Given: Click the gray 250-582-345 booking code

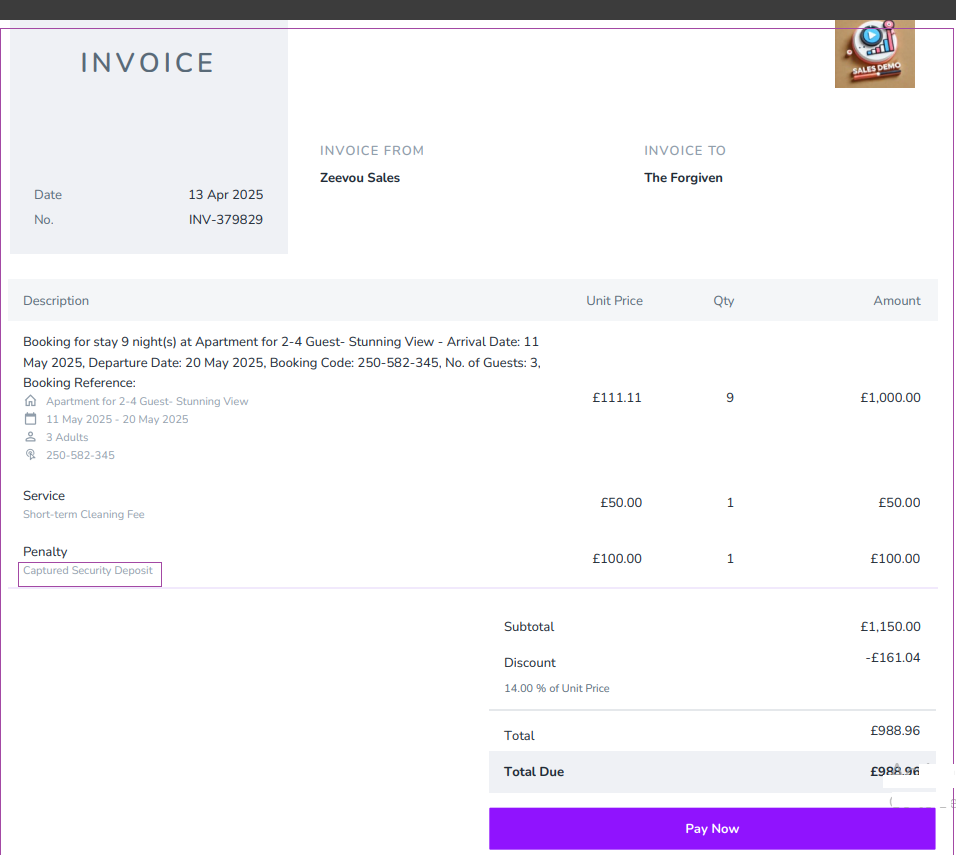Looking at the screenshot, I should [x=80, y=455].
